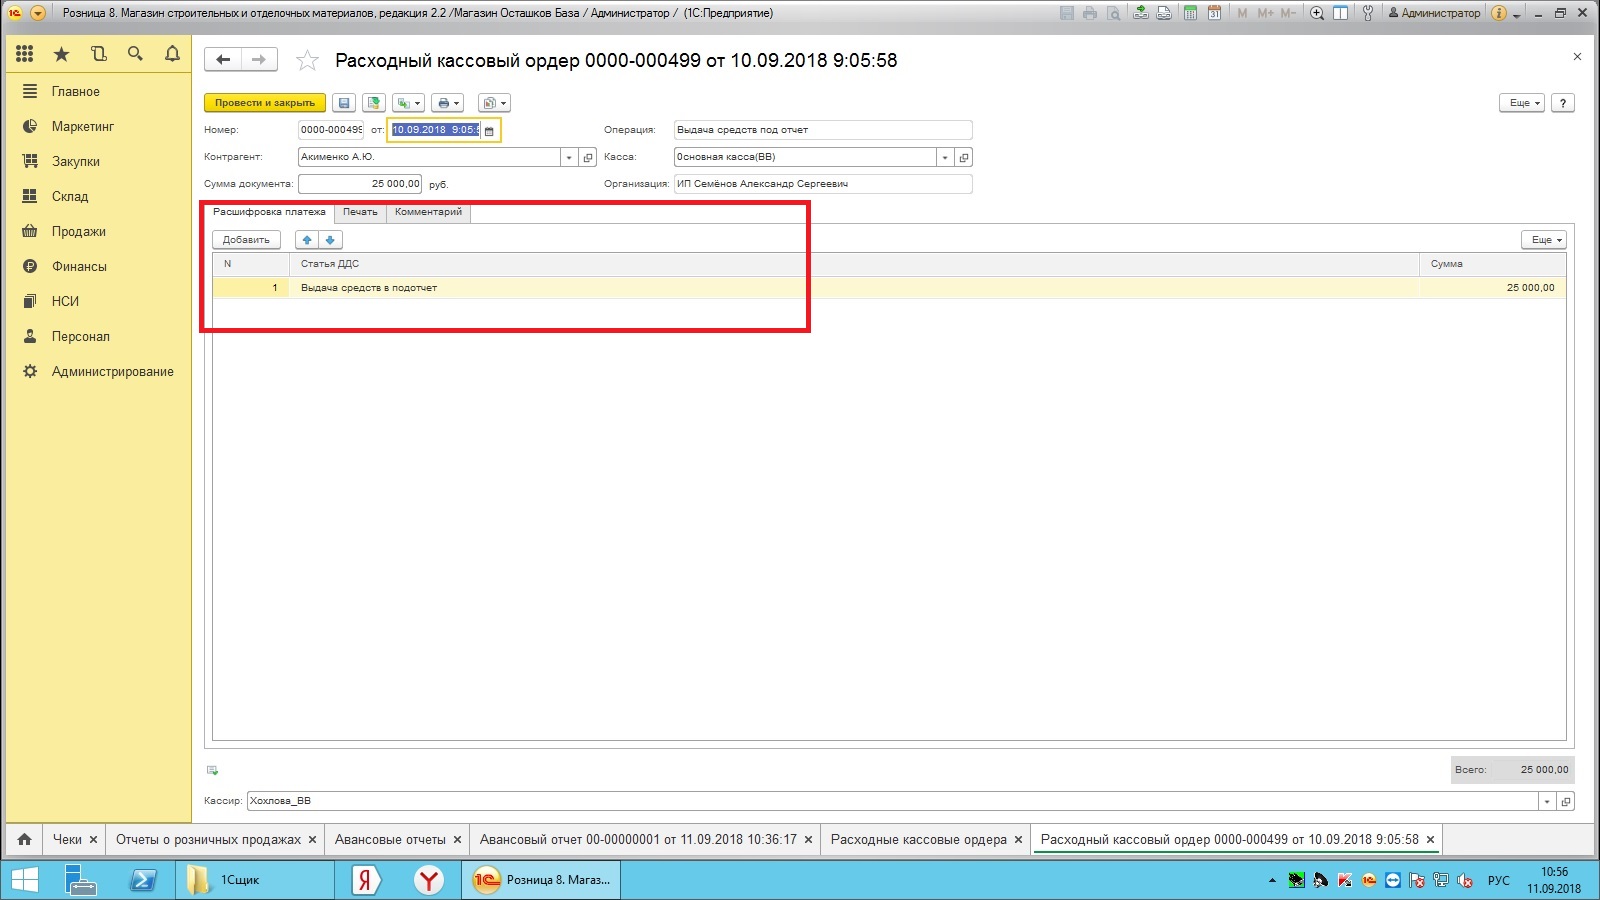This screenshot has height=900, width=1600.
Task: Expand the Кассир dropdown arrow
Action: point(1547,802)
